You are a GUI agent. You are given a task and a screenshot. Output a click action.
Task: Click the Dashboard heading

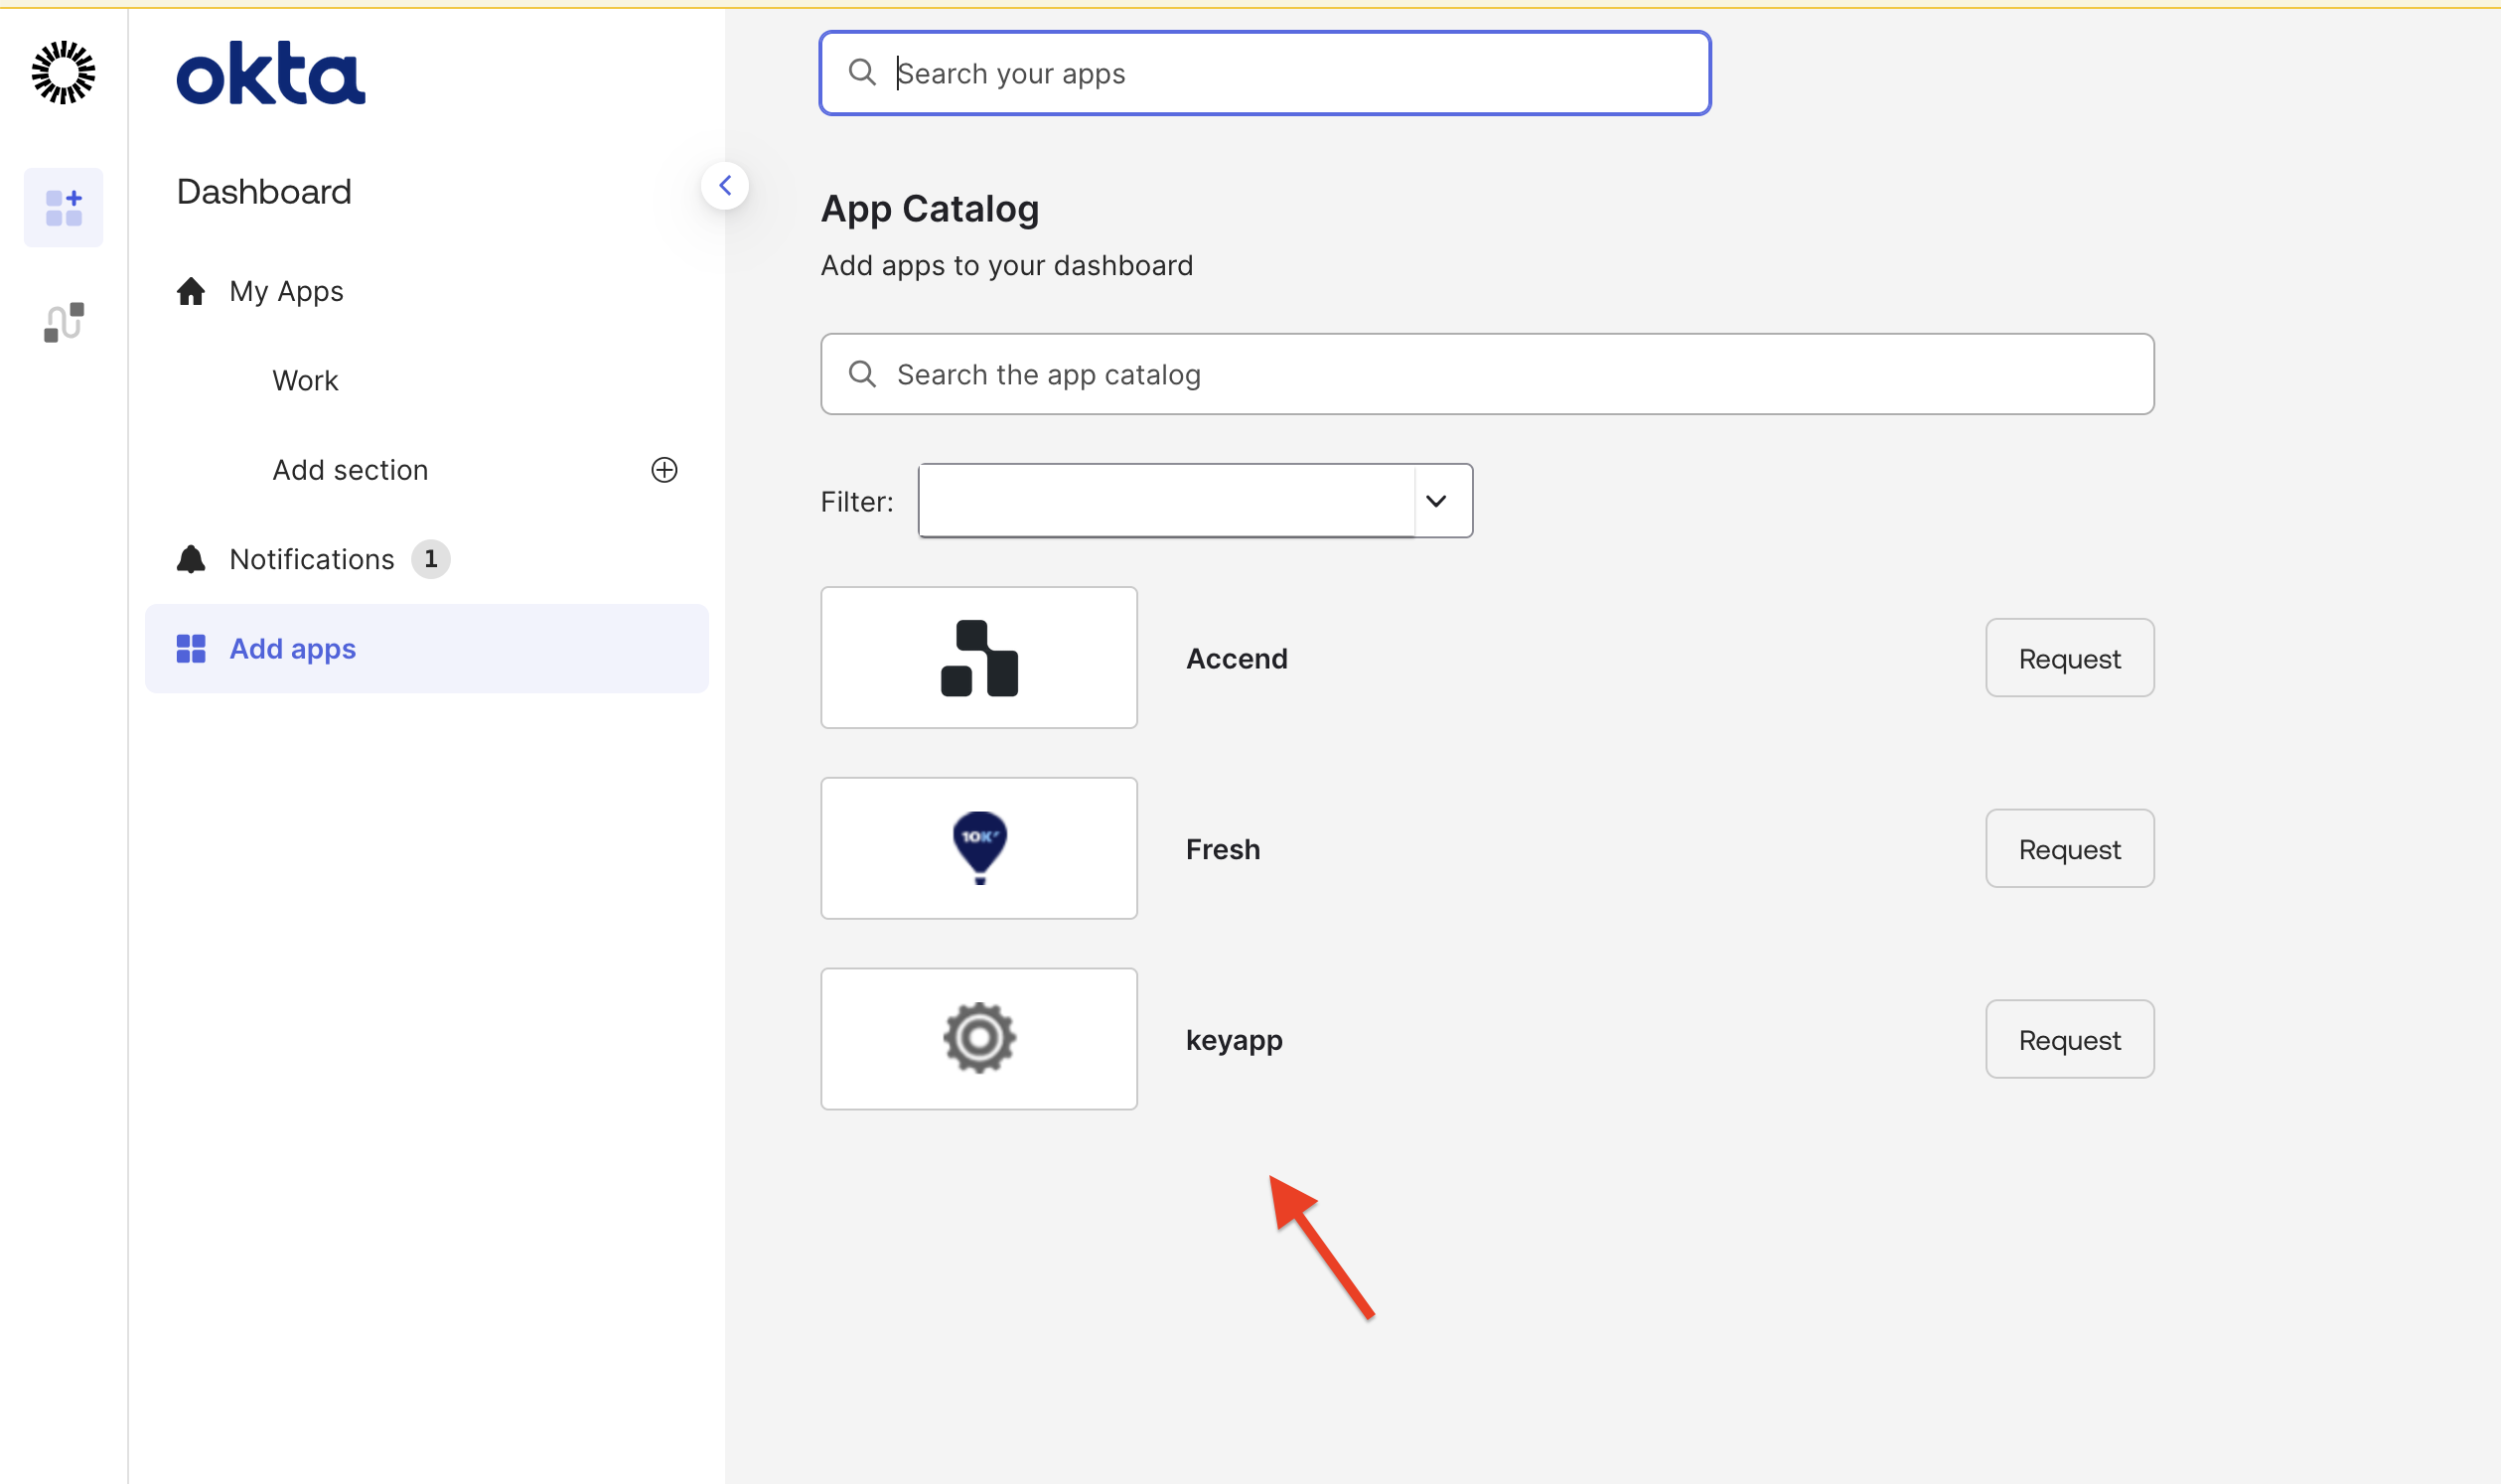point(264,191)
